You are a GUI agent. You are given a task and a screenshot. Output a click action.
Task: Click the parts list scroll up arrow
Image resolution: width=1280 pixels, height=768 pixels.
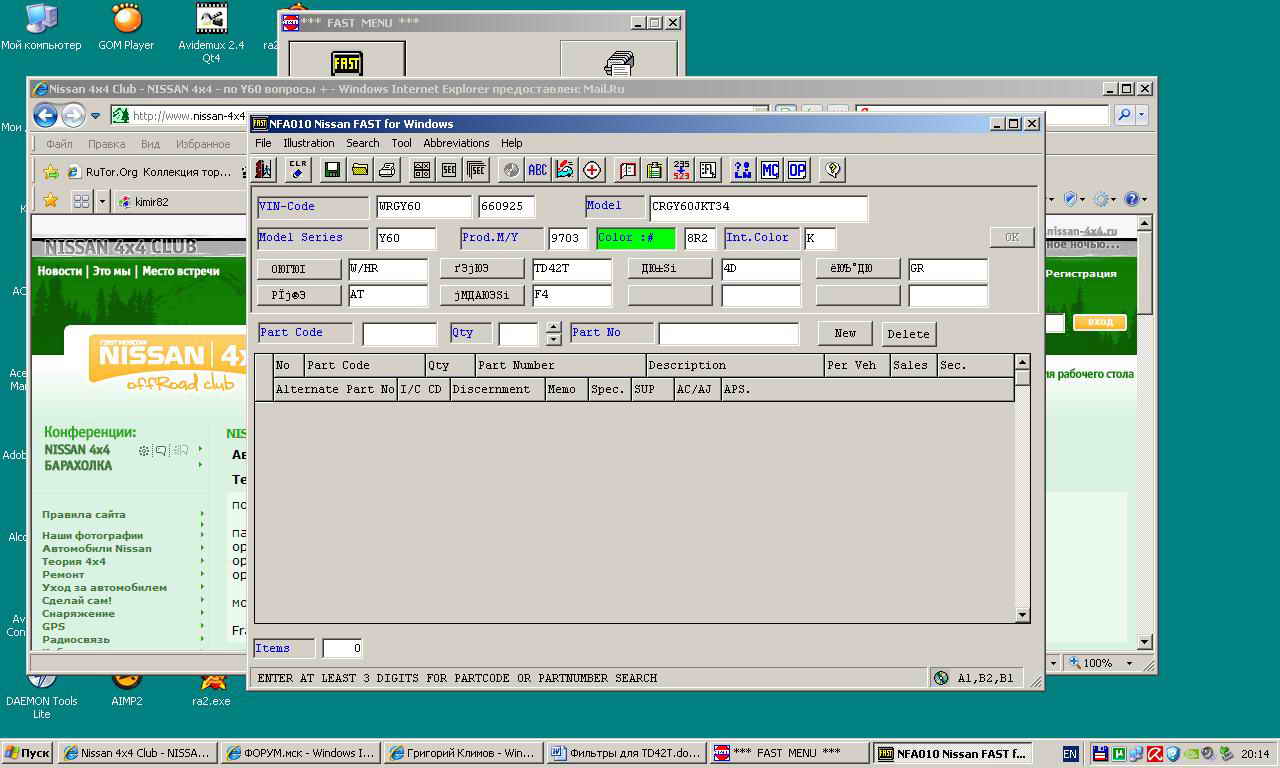pyautogui.click(x=1022, y=362)
